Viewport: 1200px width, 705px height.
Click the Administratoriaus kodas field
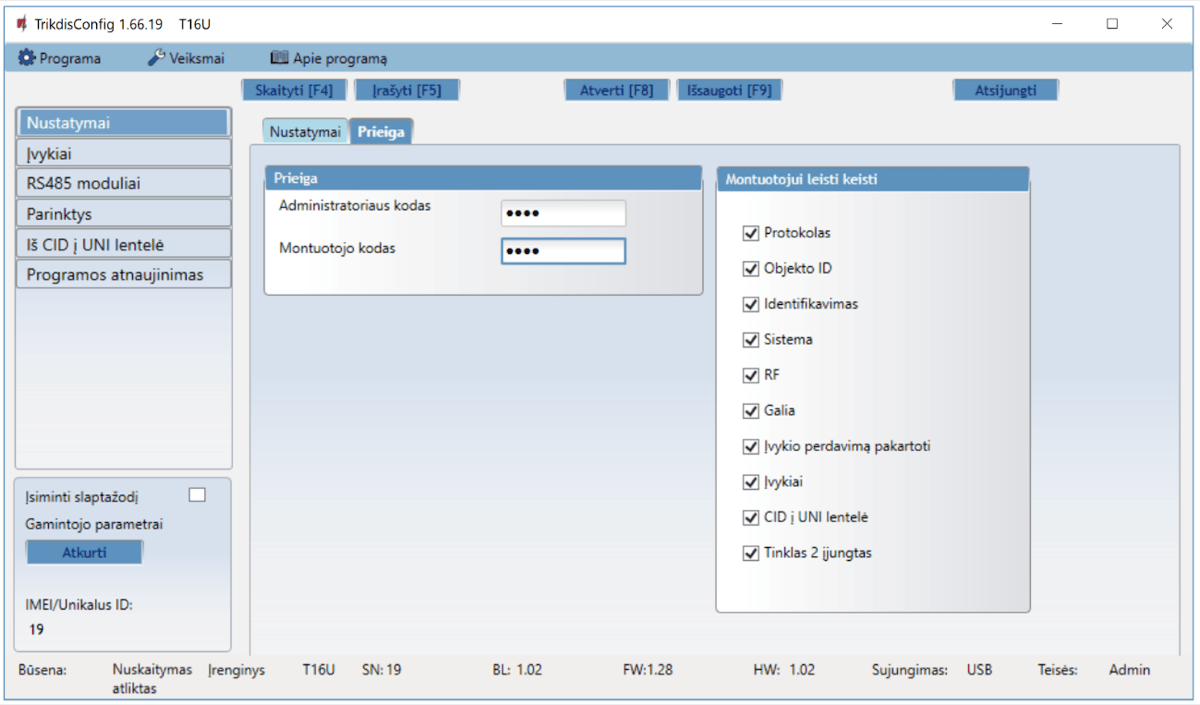click(563, 213)
